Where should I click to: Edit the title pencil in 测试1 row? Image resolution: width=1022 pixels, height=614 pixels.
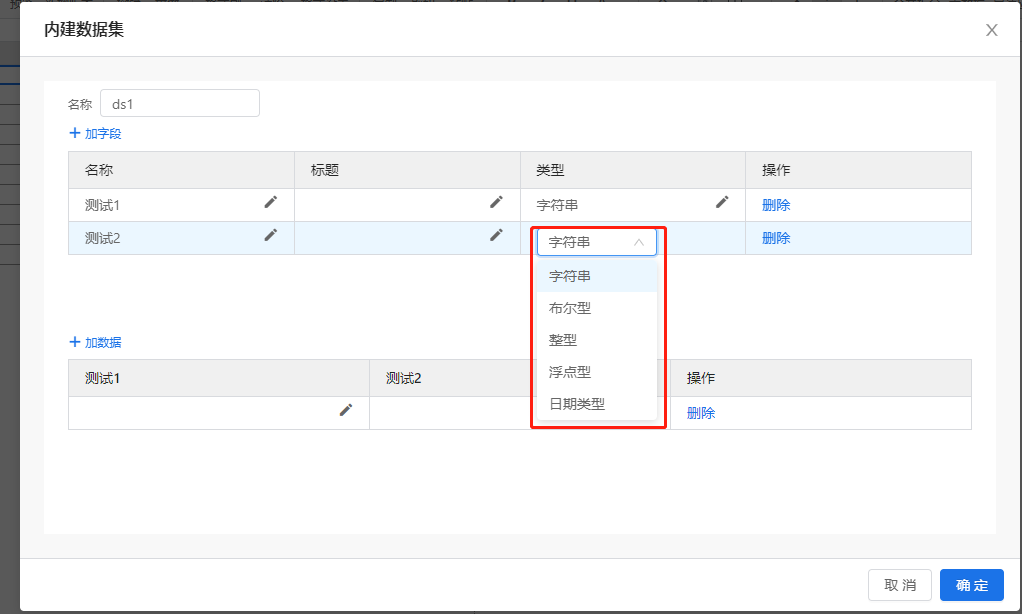coord(496,202)
